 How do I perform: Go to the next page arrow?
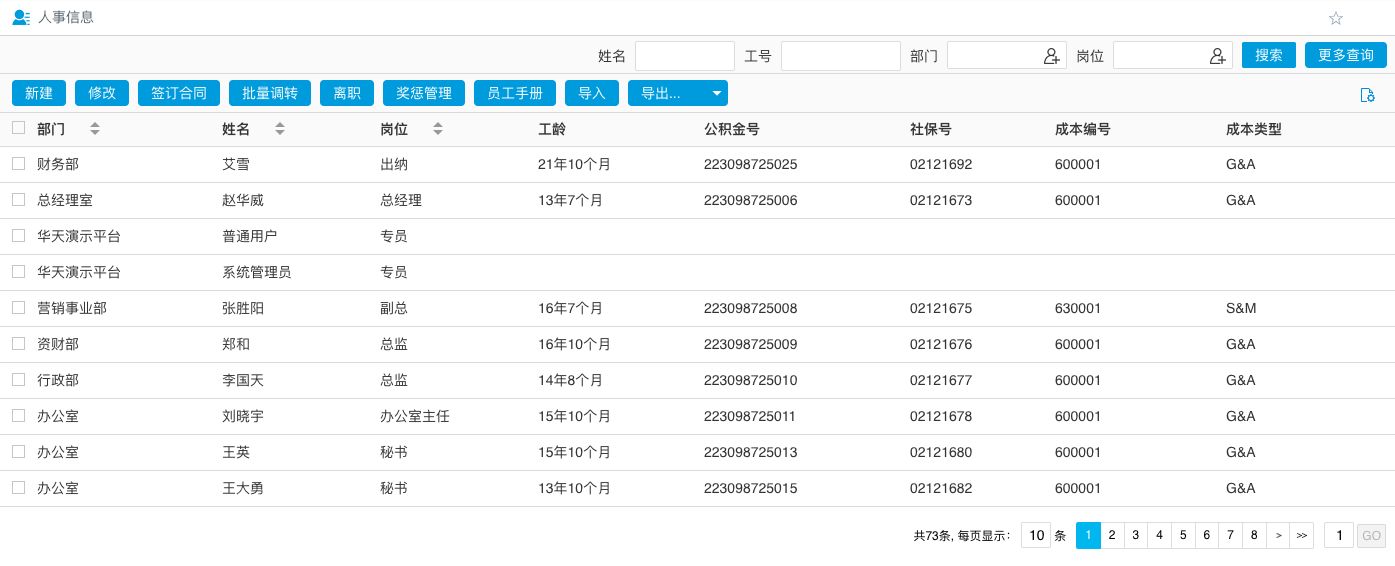pos(1278,535)
